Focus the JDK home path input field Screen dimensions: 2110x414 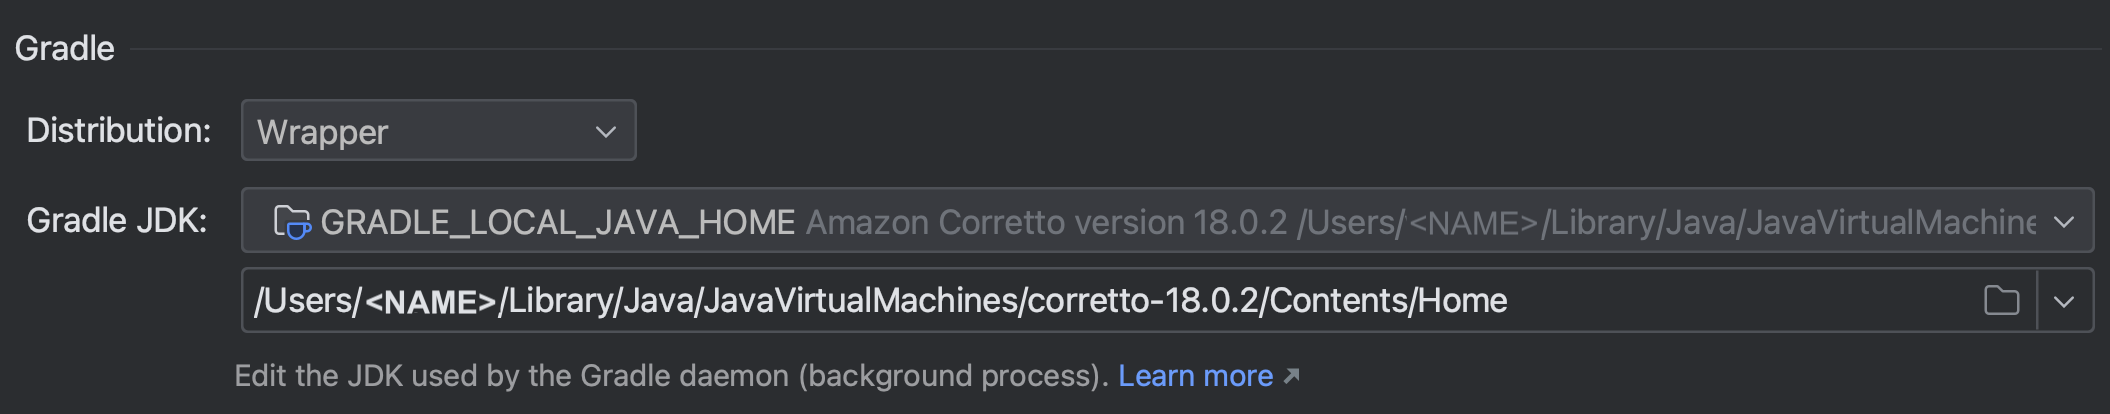tap(1700, 301)
